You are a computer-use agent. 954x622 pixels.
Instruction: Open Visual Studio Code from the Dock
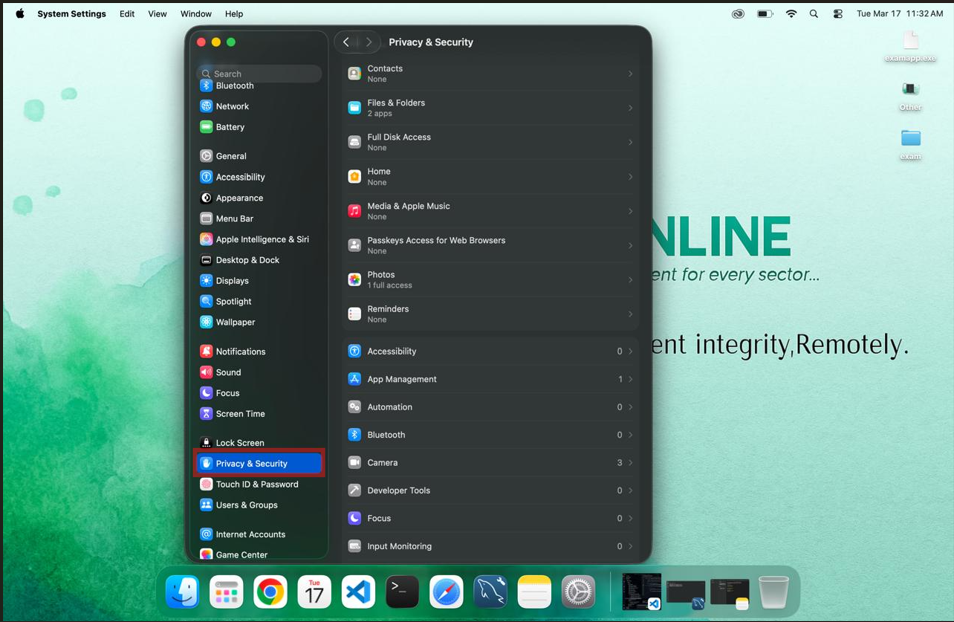[358, 592]
